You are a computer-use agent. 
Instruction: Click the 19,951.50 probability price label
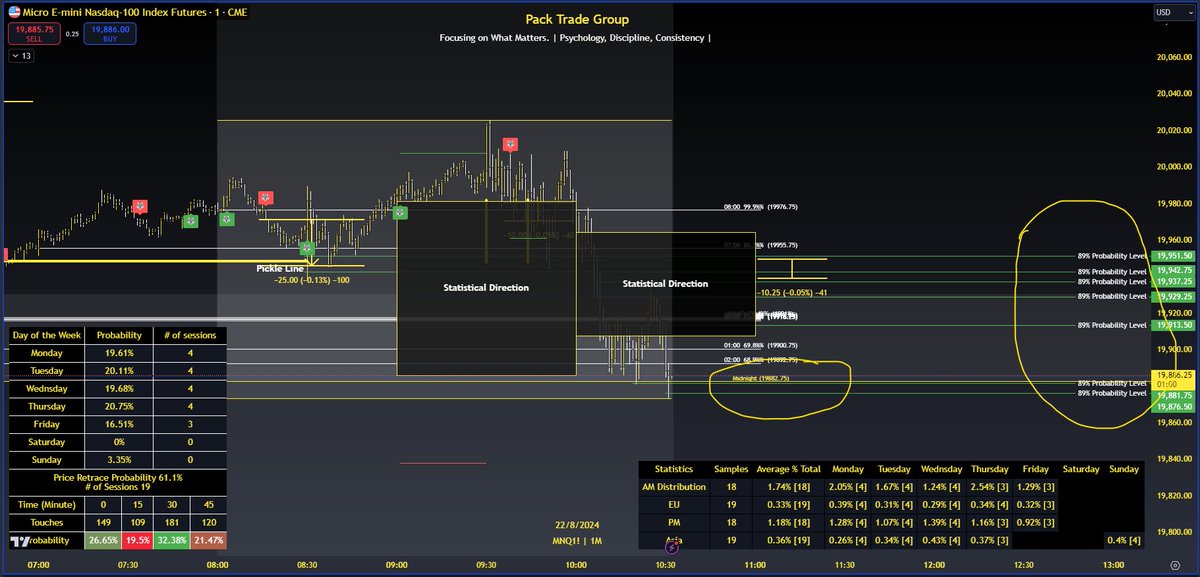pos(1174,256)
